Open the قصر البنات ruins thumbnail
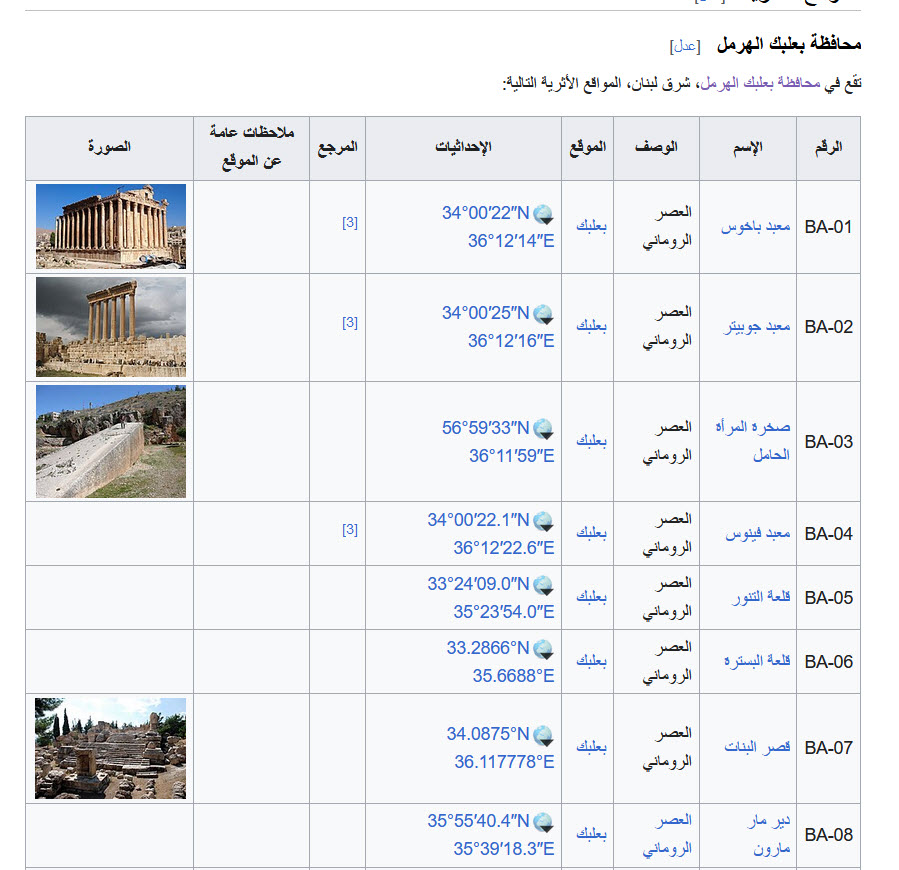899x870 pixels. coord(110,748)
